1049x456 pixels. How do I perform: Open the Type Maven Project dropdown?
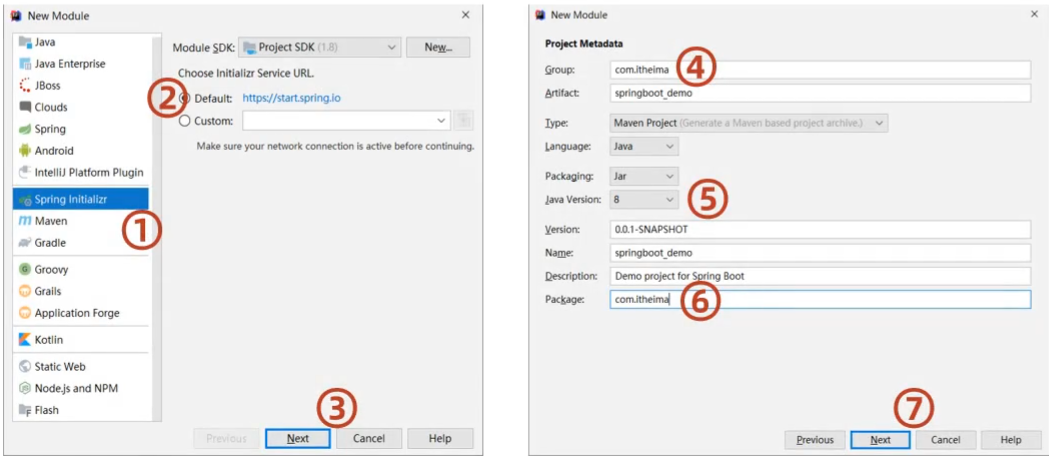pos(749,123)
